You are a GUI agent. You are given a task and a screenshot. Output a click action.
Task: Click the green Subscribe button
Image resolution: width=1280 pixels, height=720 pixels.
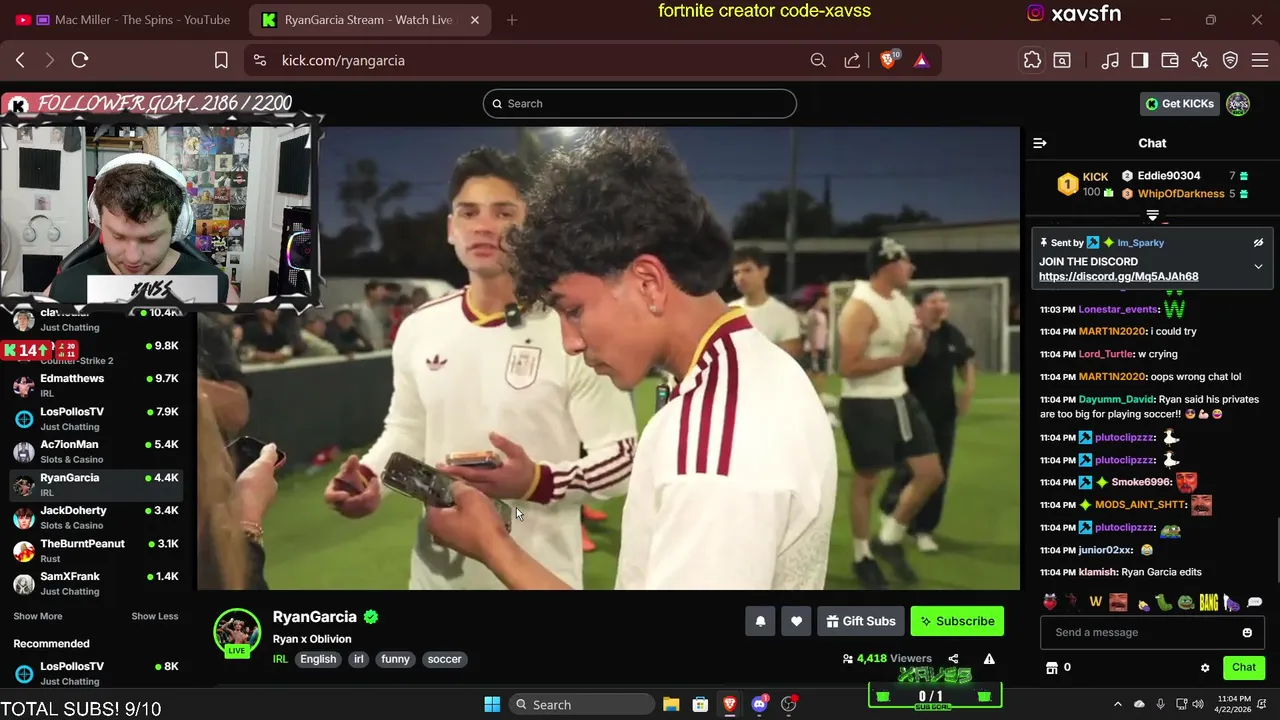[x=957, y=621]
